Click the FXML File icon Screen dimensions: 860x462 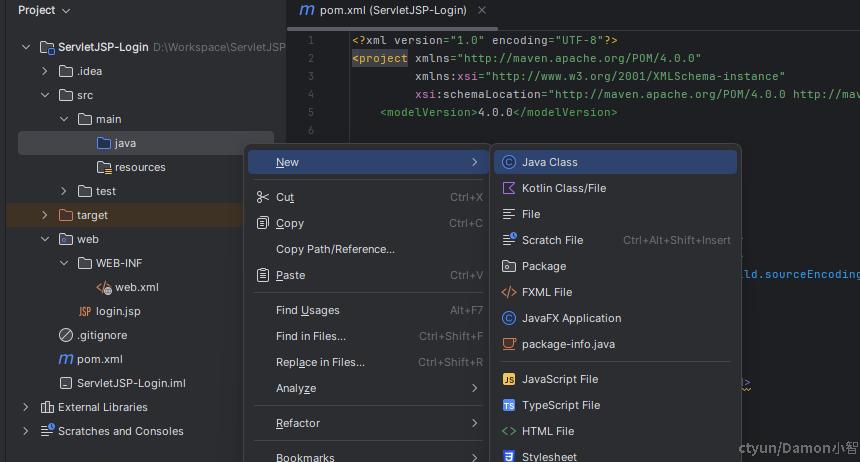508,292
